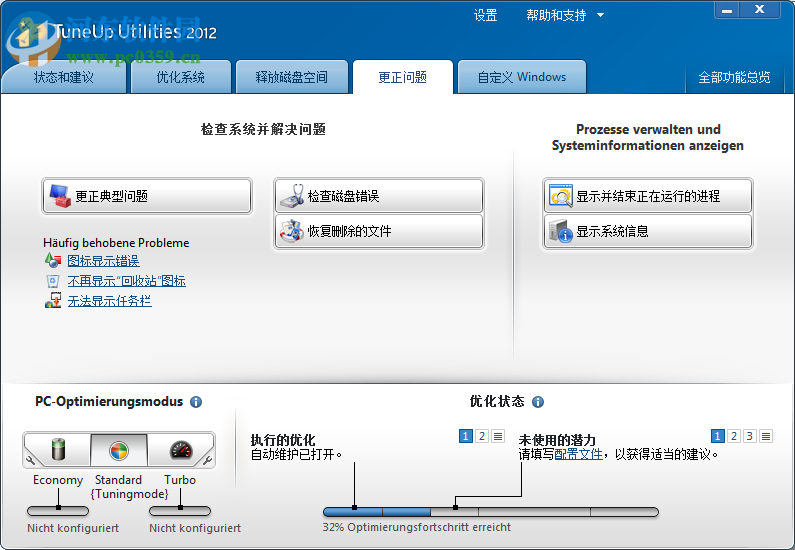Show page 3 of 未使用的潜力
795x550 pixels.
coord(750,436)
